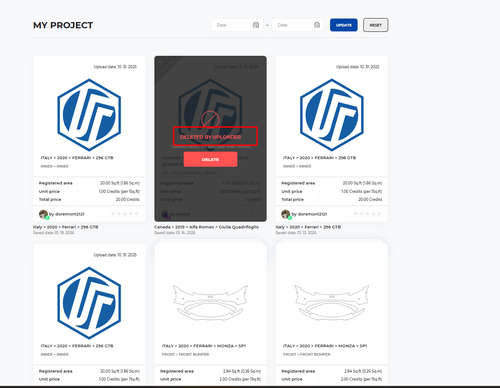The width and height of the screenshot is (500, 388).
Task: Click the red DELETE button on the deleted card
Action: [210, 159]
